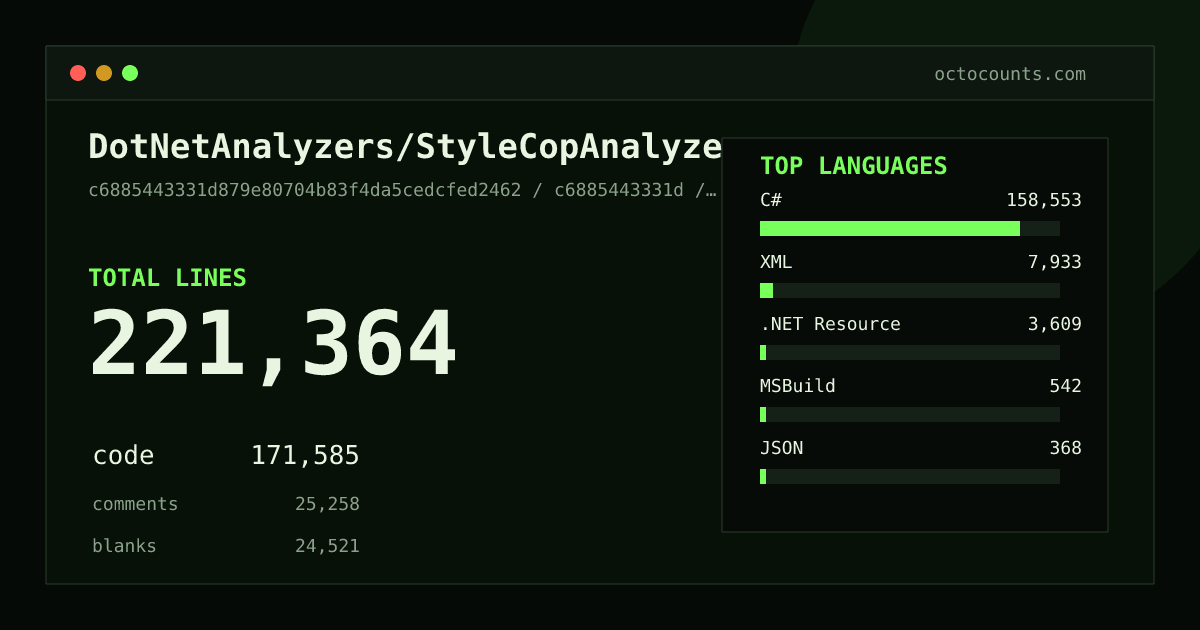Image resolution: width=1200 pixels, height=630 pixels.
Task: Click the 171,585 code count
Action: pyautogui.click(x=305, y=456)
